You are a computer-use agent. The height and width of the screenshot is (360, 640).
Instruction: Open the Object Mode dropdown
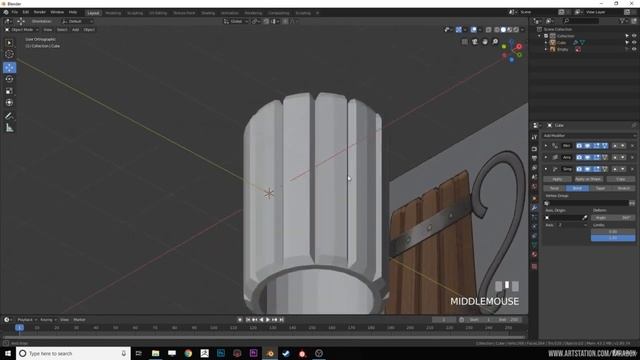pos(22,30)
